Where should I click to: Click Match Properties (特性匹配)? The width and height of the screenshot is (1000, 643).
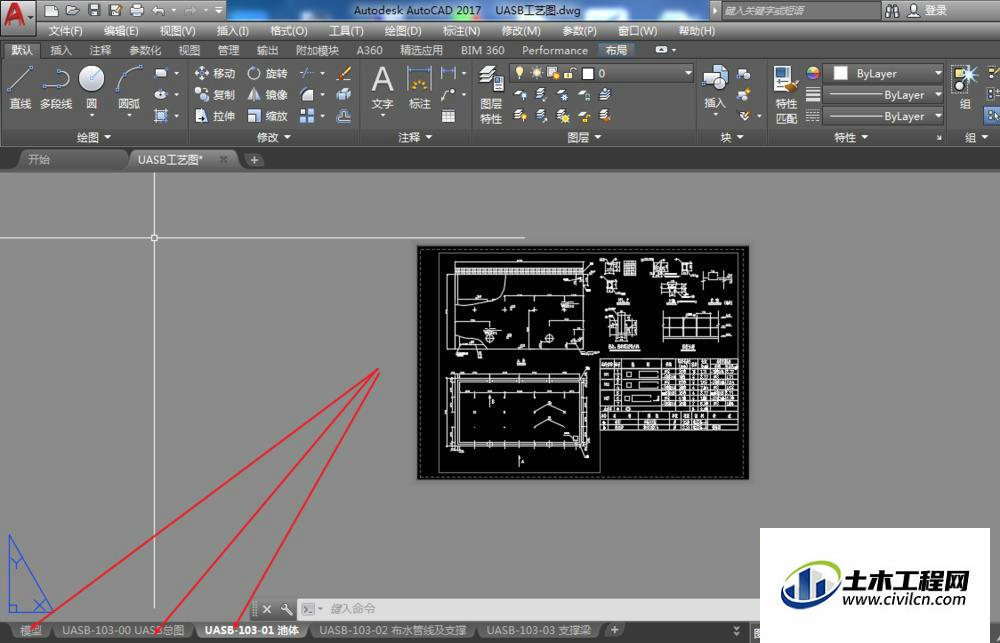[x=786, y=94]
